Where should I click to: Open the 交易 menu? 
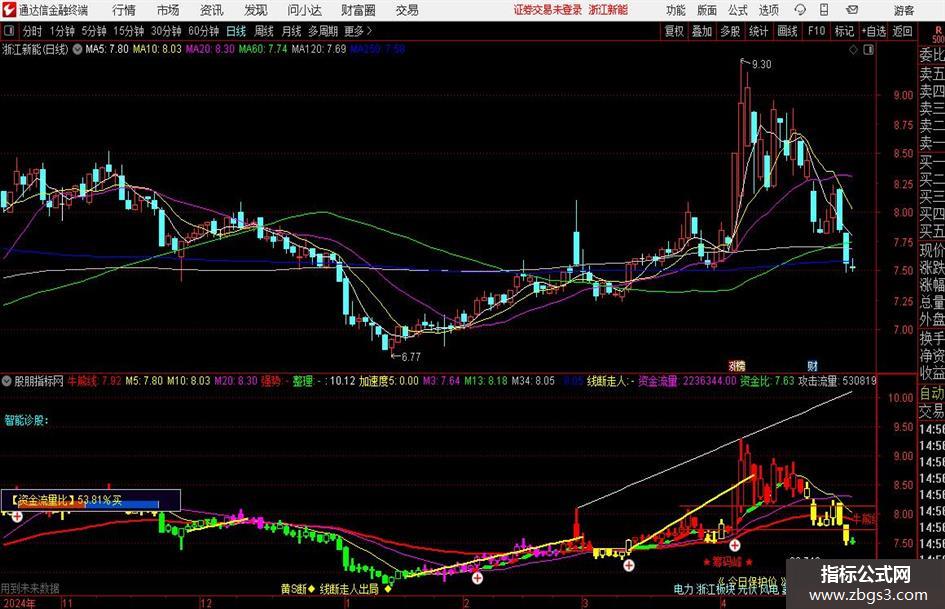pos(407,10)
